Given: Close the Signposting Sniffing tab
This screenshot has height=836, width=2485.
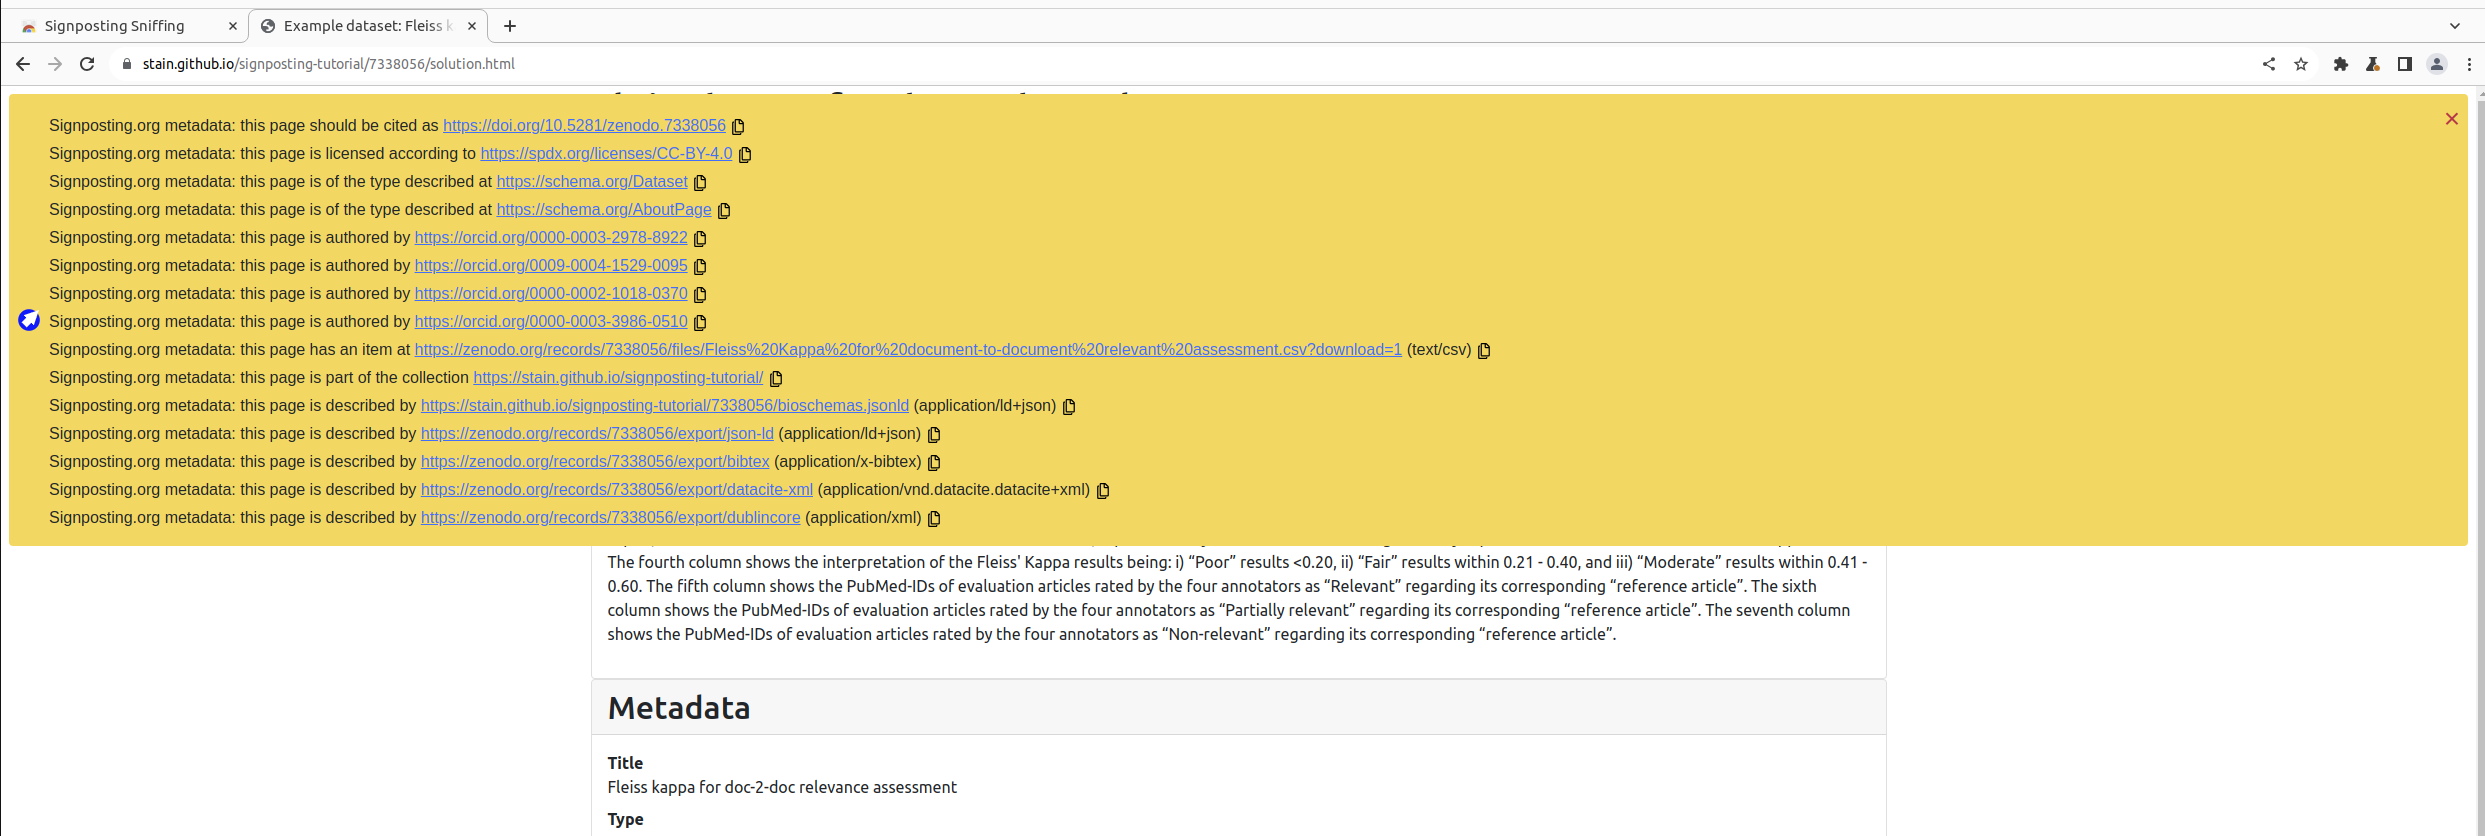Looking at the screenshot, I should [x=232, y=26].
